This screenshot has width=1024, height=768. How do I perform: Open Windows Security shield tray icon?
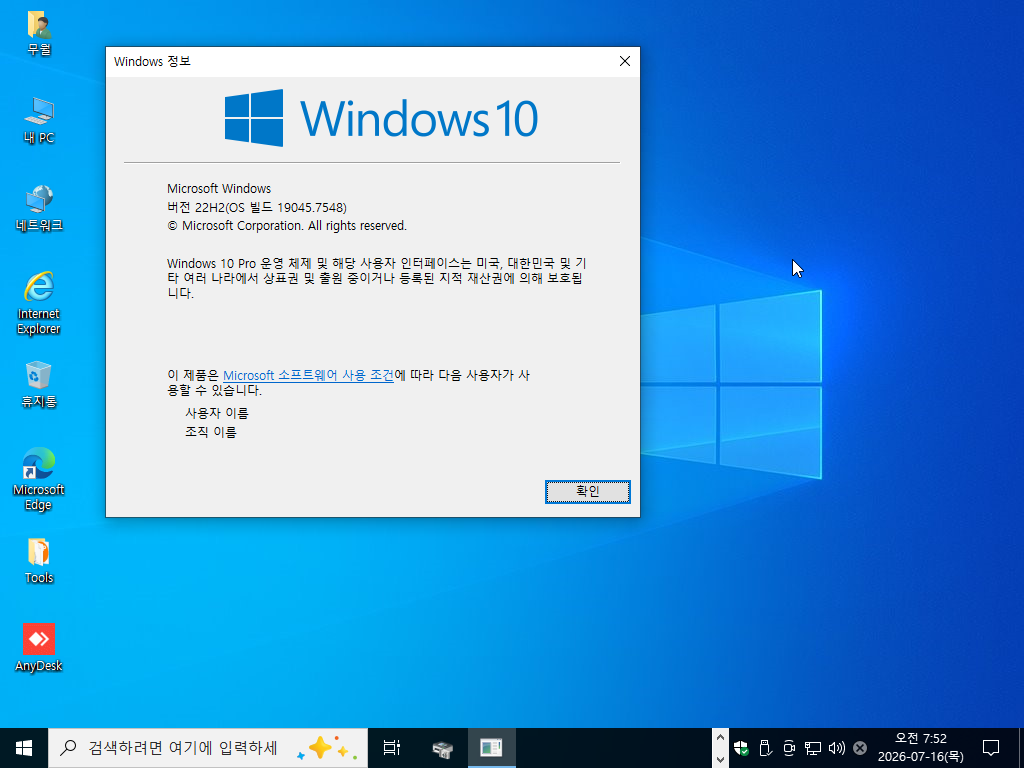click(741, 748)
